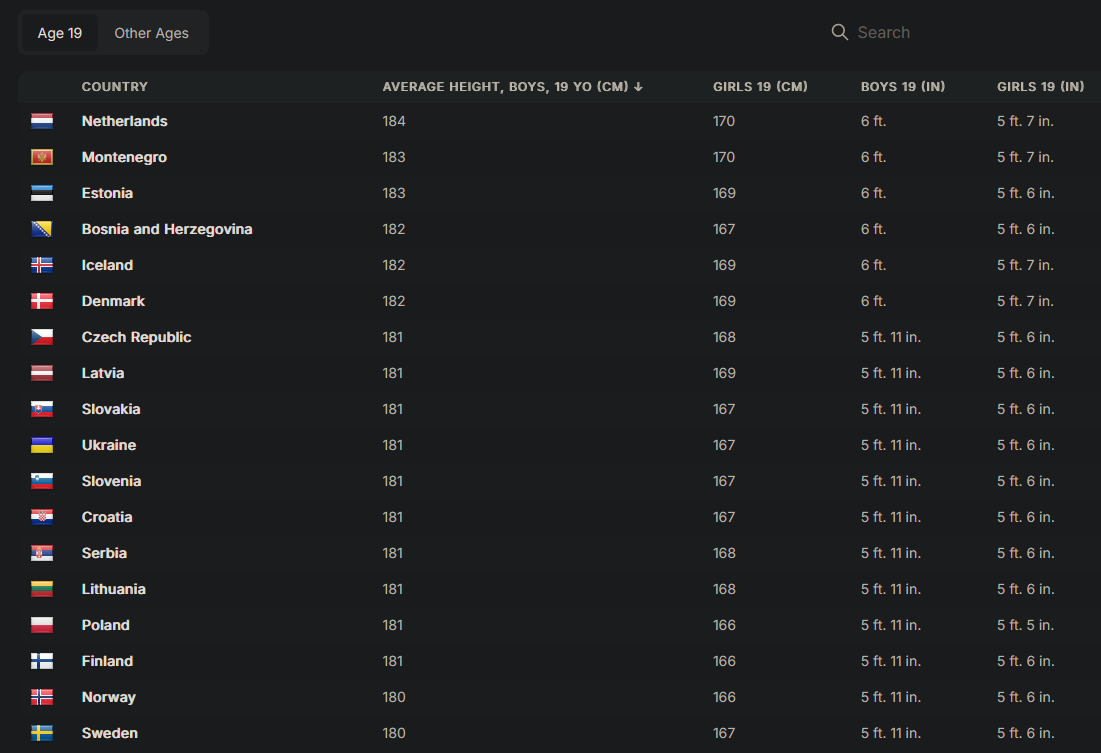Click the Estonia flag icon

pos(42,193)
